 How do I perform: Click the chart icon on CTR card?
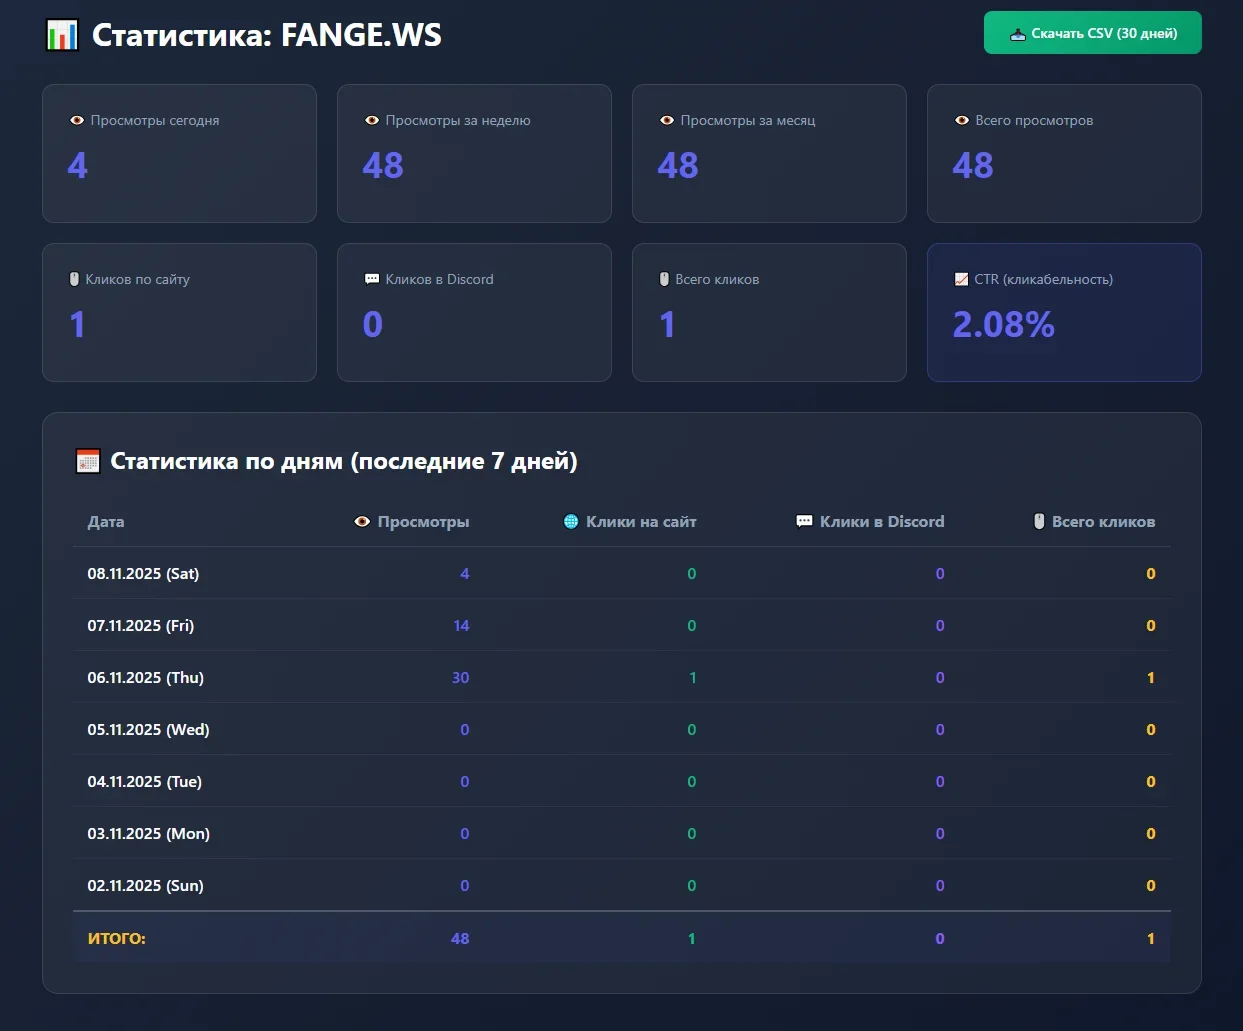pos(961,279)
